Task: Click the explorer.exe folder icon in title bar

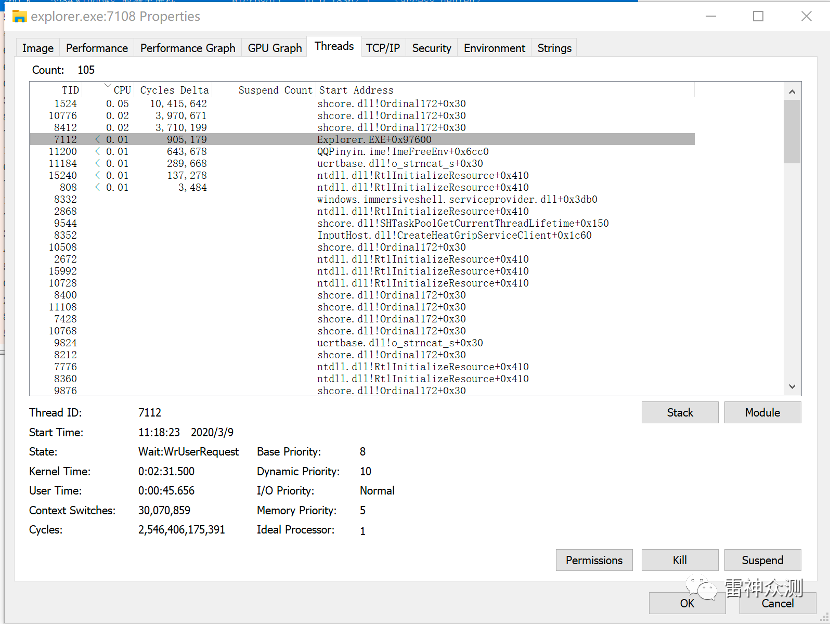Action: point(19,16)
